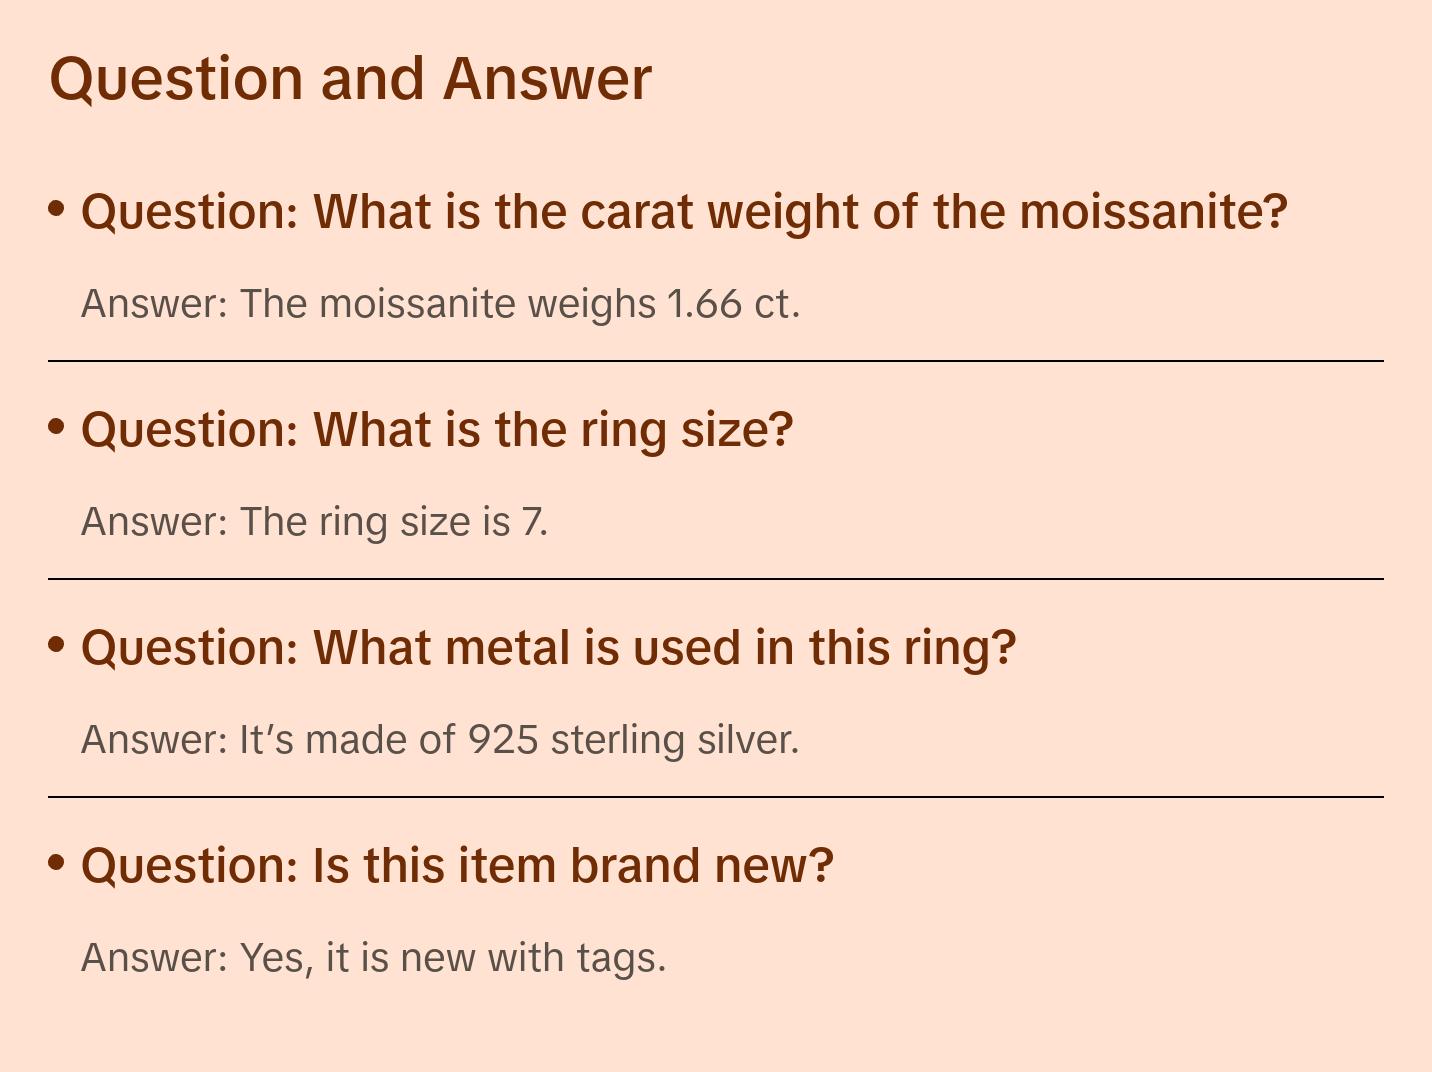The image size is (1432, 1072).
Task: Click the divider below the moissanite answer
Action: 716,361
